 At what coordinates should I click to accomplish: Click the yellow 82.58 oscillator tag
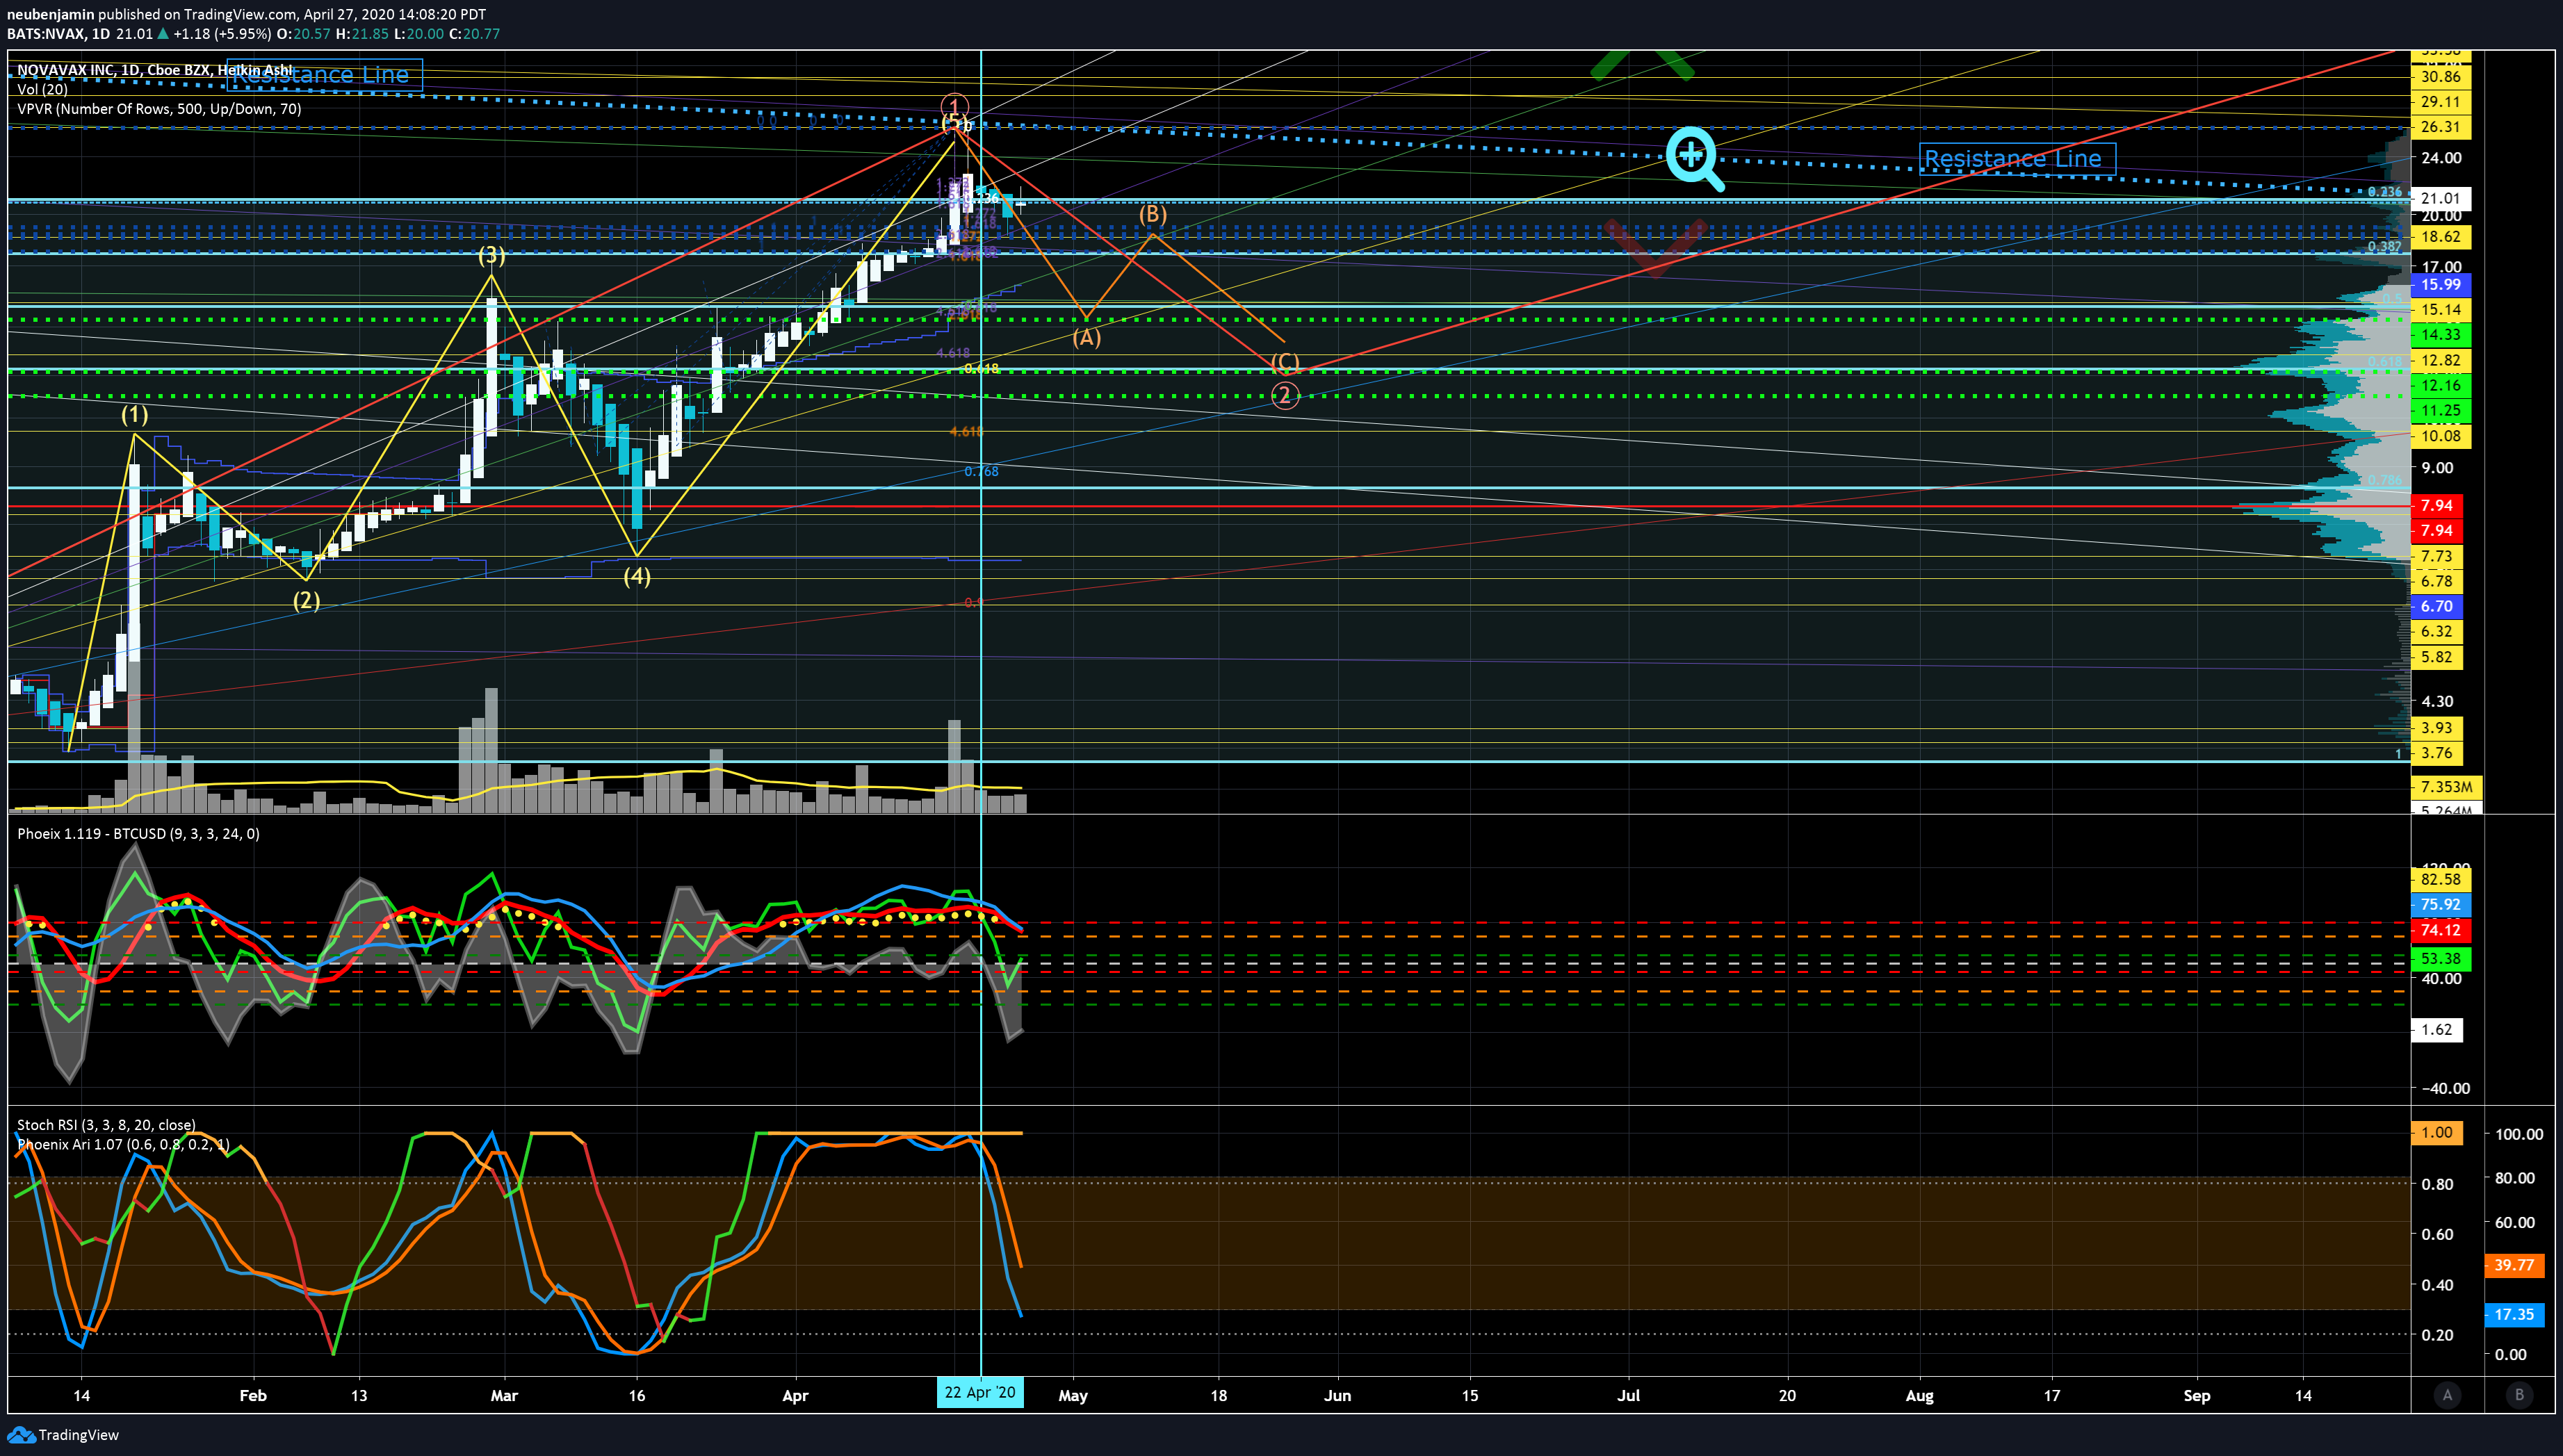pyautogui.click(x=2440, y=880)
